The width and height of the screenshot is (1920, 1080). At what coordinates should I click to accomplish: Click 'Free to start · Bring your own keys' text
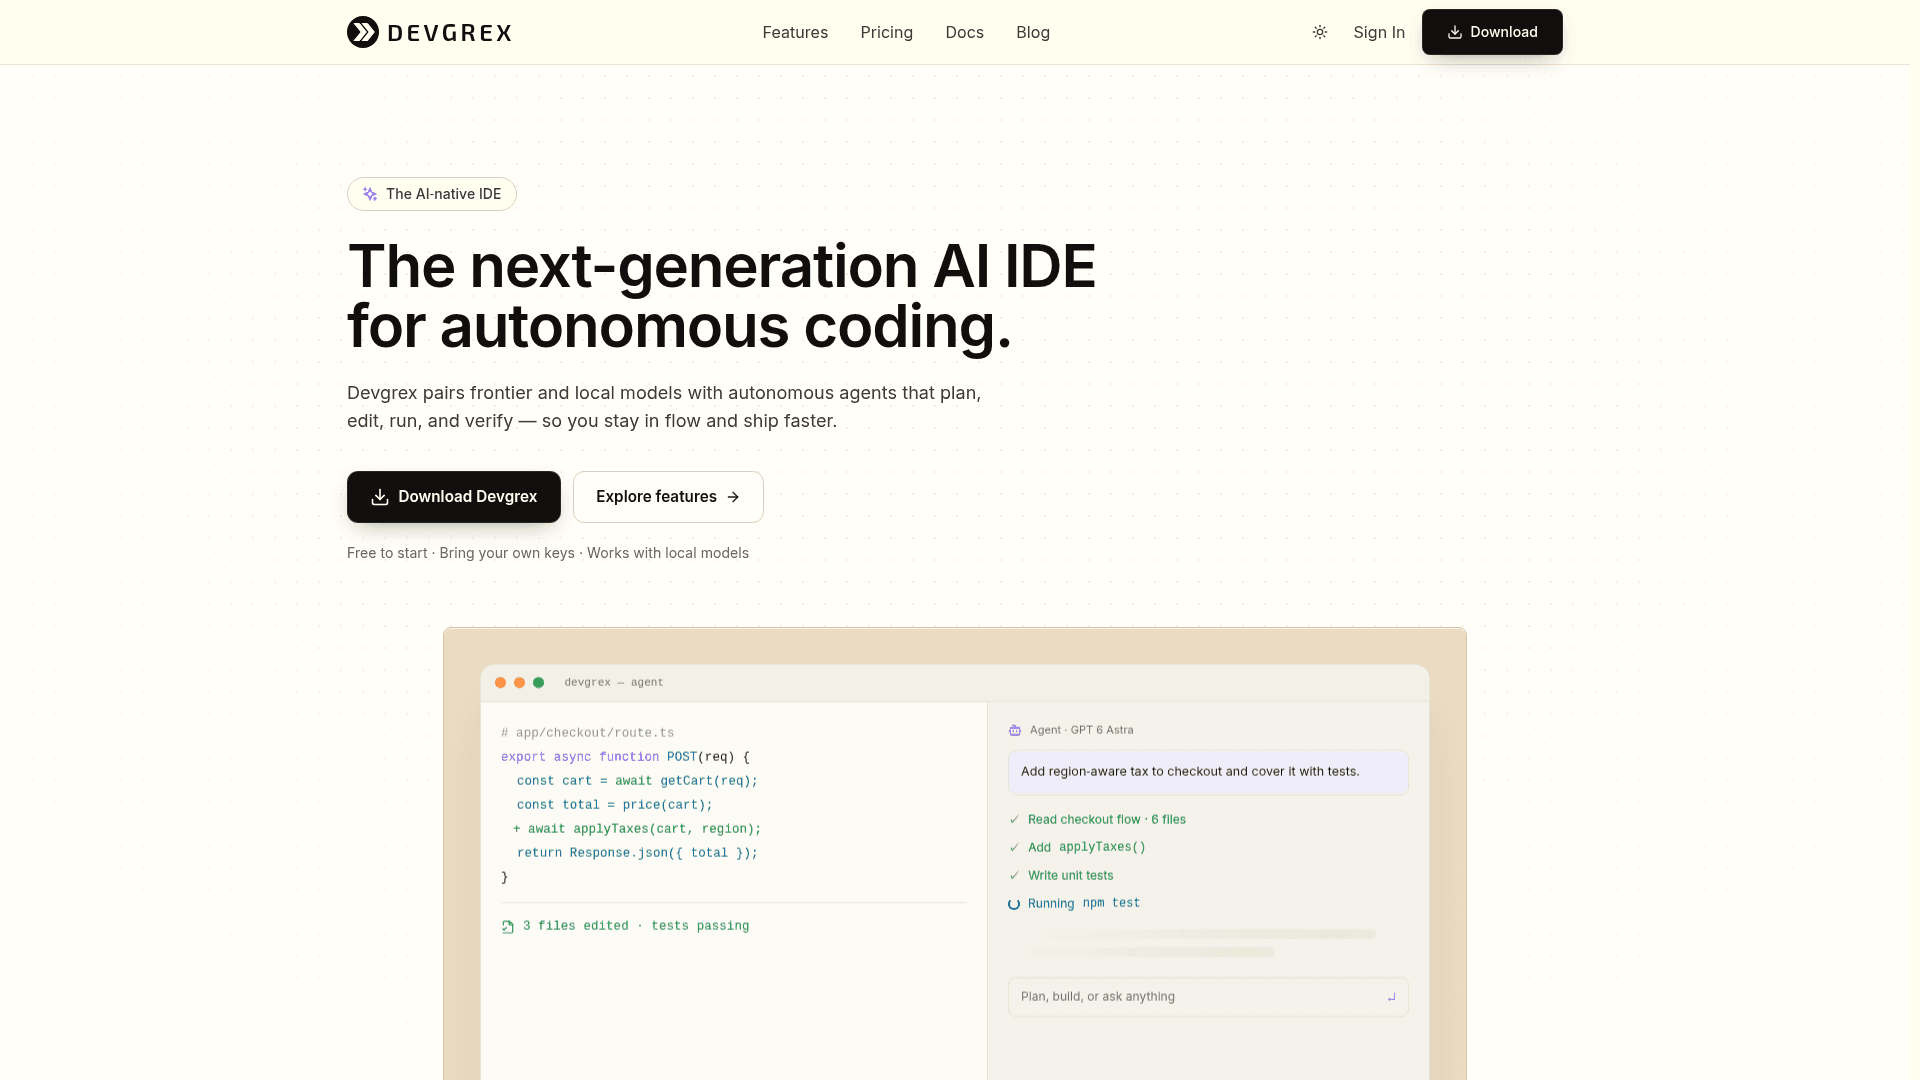[x=461, y=553]
